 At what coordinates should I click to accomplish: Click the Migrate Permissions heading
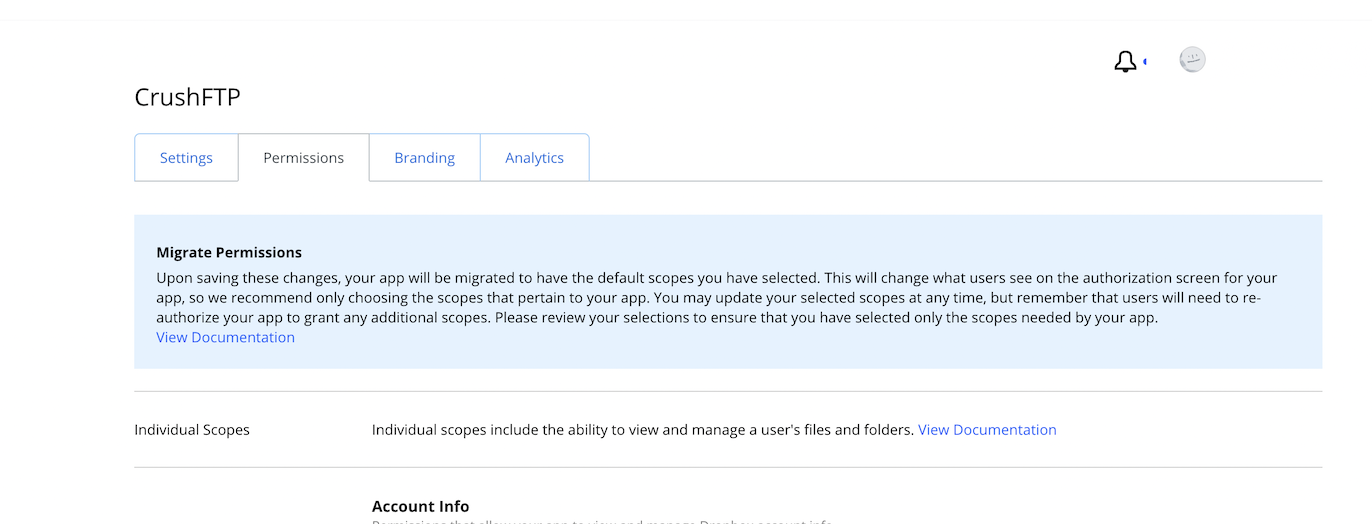(229, 253)
